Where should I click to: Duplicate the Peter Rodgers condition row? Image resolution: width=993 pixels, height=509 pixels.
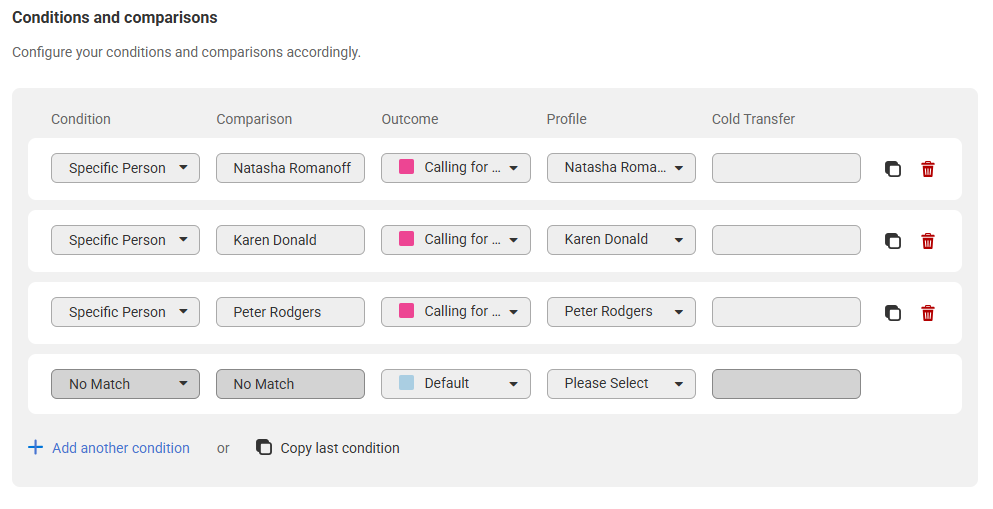(893, 313)
